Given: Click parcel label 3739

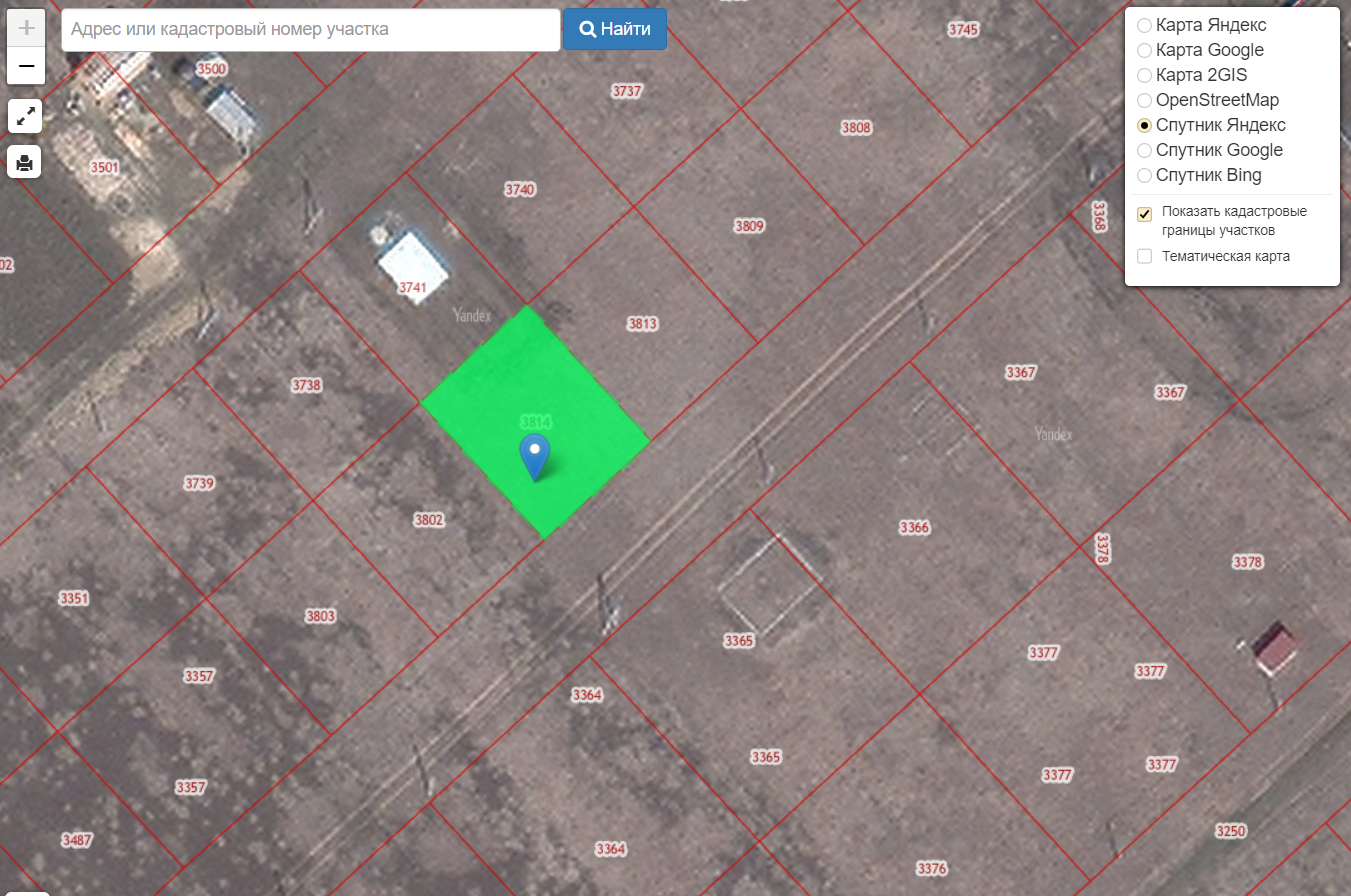Looking at the screenshot, I should pyautogui.click(x=199, y=483).
